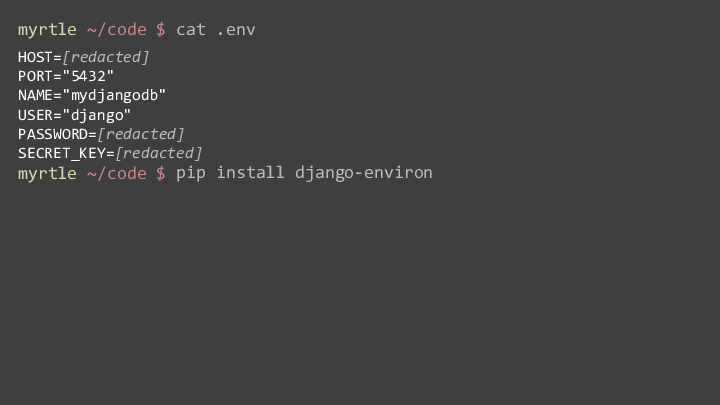
Task: Click the 'django-environ' package name
Action: point(364,174)
